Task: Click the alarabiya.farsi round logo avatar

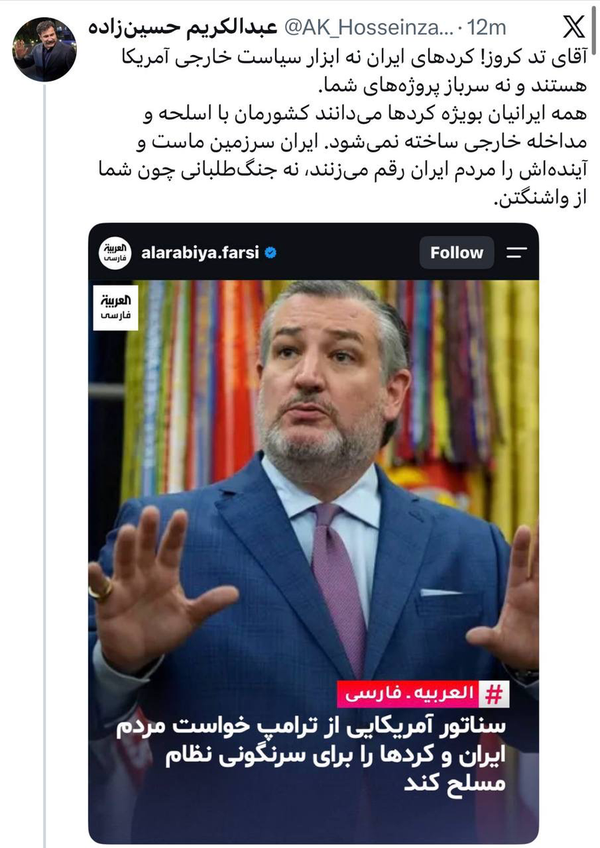Action: [115, 253]
